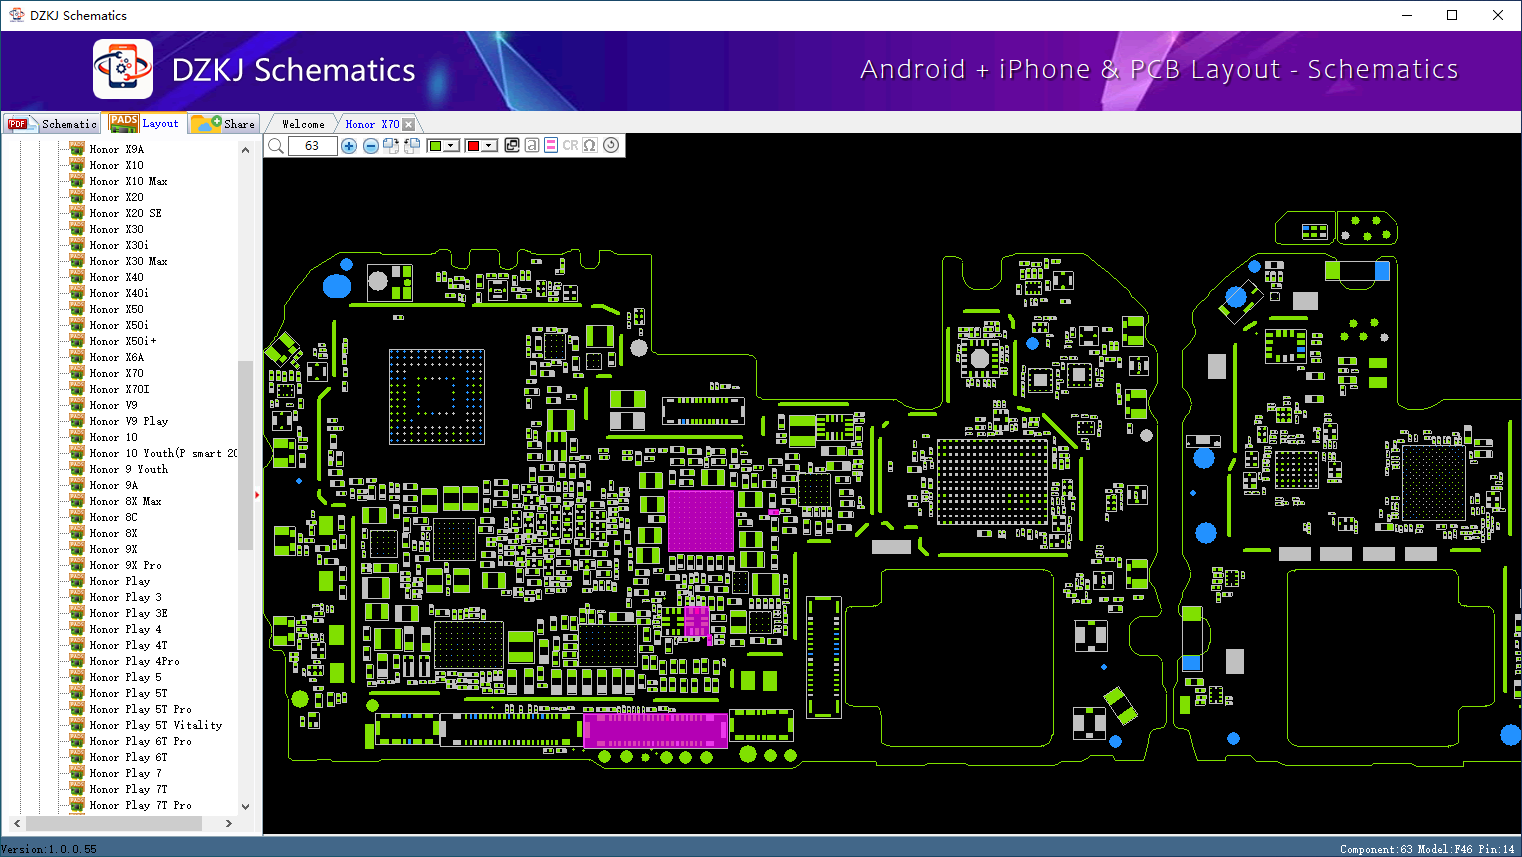Close the Honor X70 tab
Viewport: 1522px width, 857px height.
(x=408, y=124)
